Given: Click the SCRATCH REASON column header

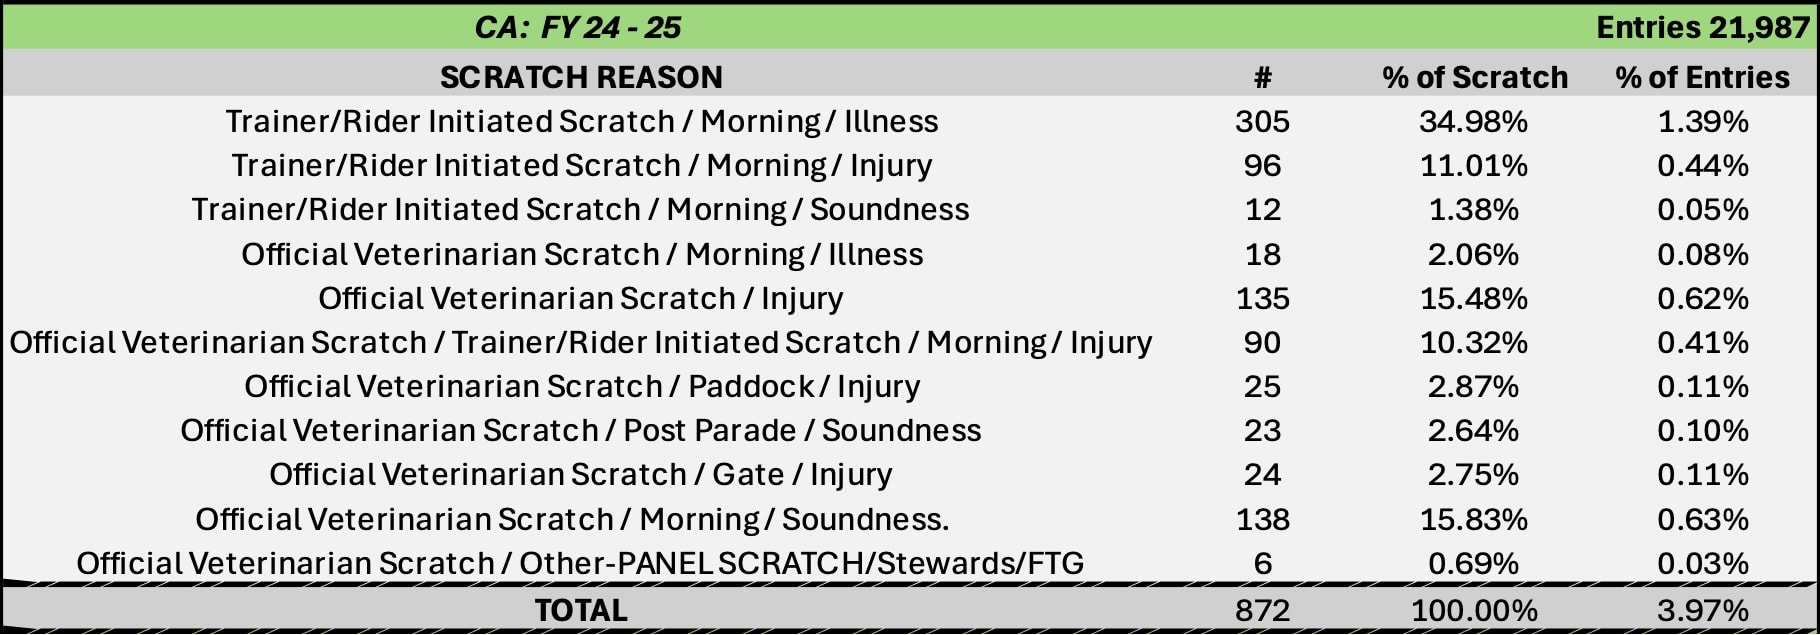Looking at the screenshot, I should coord(581,77).
